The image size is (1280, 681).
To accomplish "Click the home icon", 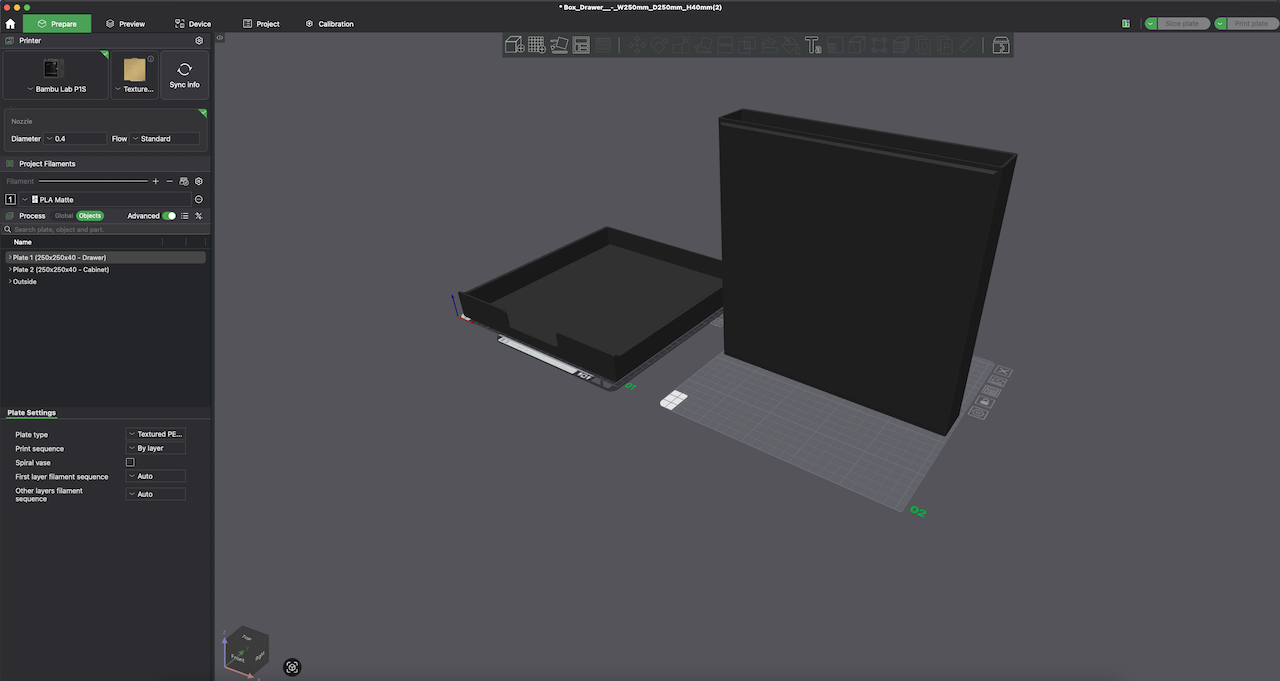I will (11, 23).
